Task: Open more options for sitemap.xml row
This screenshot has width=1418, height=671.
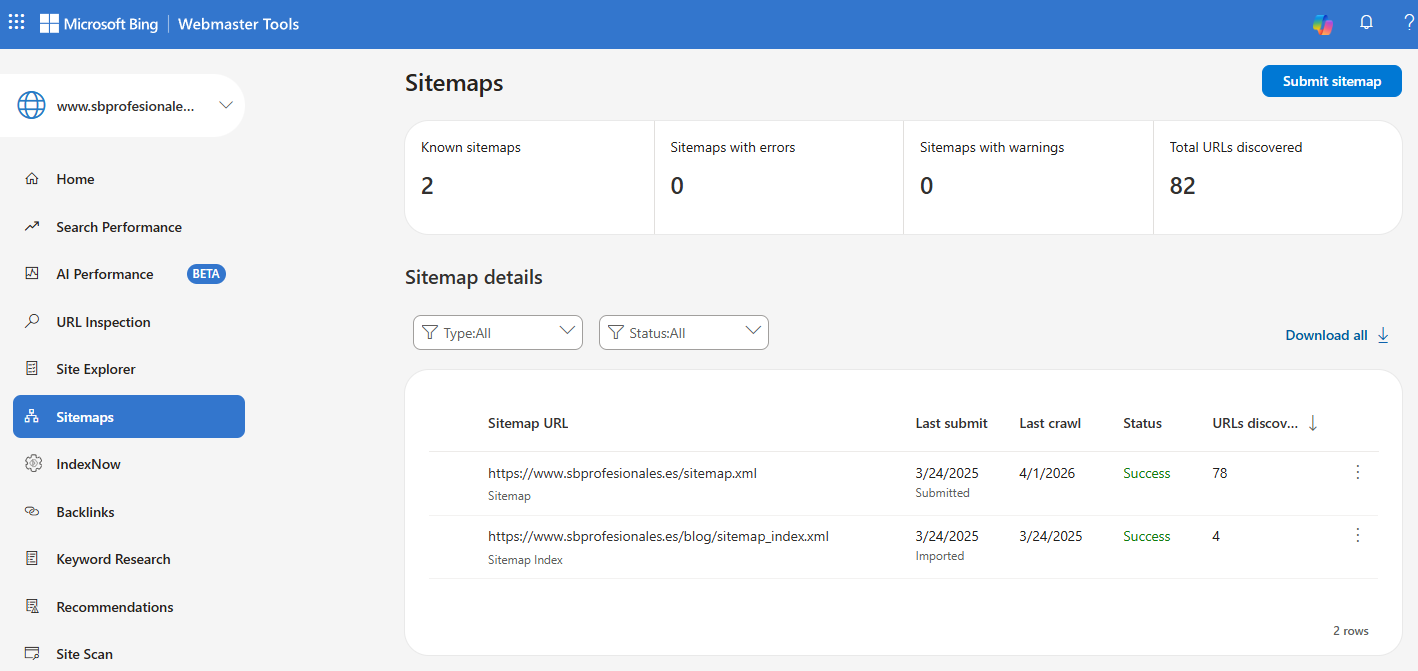Action: point(1357,472)
